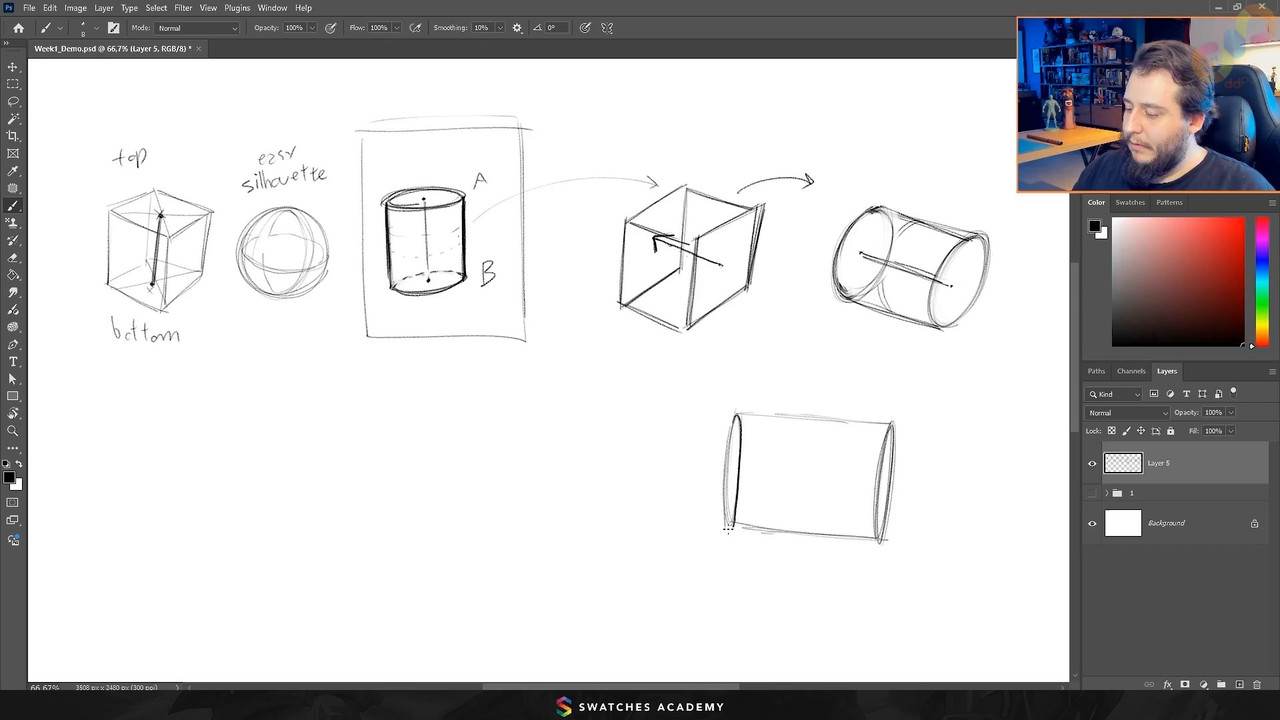This screenshot has width=1280, height=720.
Task: Select the Background layer thumbnail
Action: (1122, 523)
